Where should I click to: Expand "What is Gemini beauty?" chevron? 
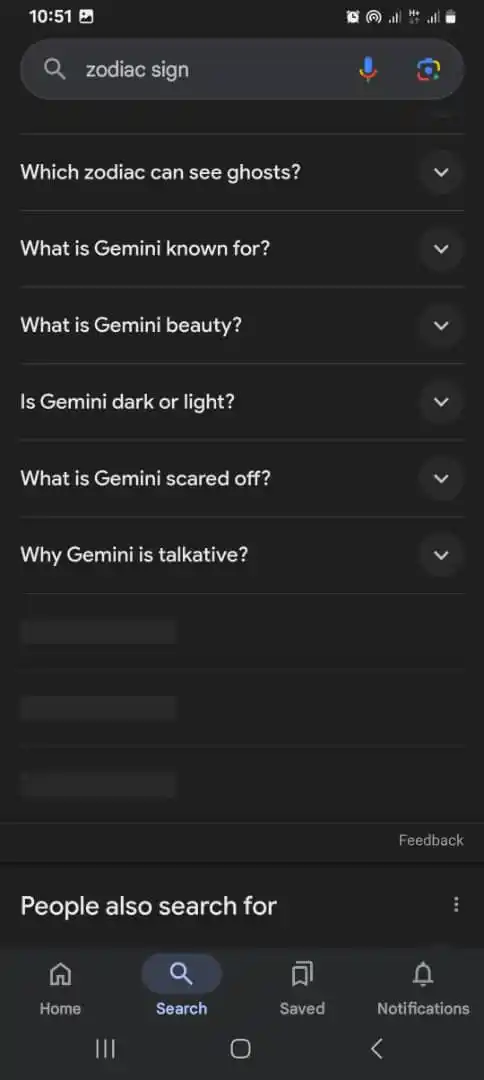pyautogui.click(x=441, y=325)
